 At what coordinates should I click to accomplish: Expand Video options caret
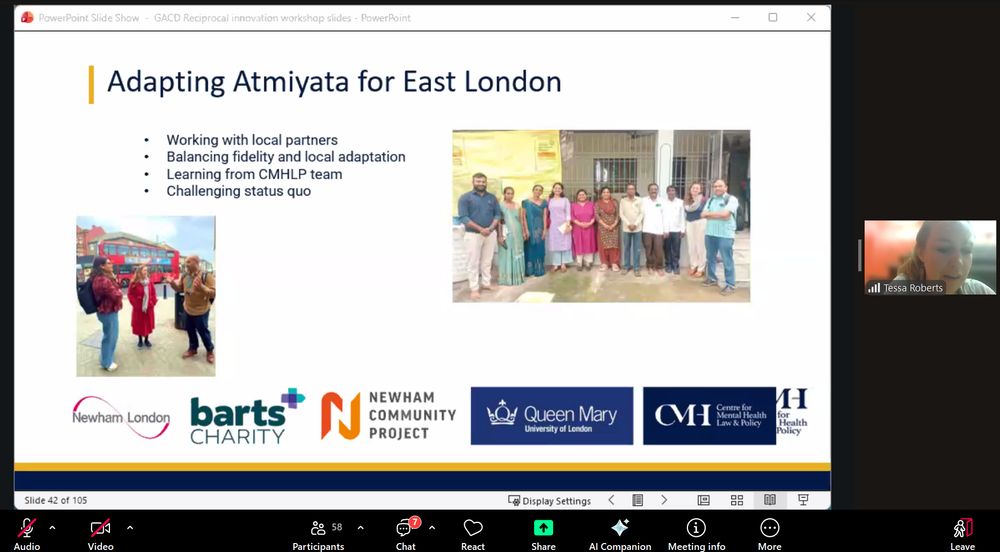[130, 528]
